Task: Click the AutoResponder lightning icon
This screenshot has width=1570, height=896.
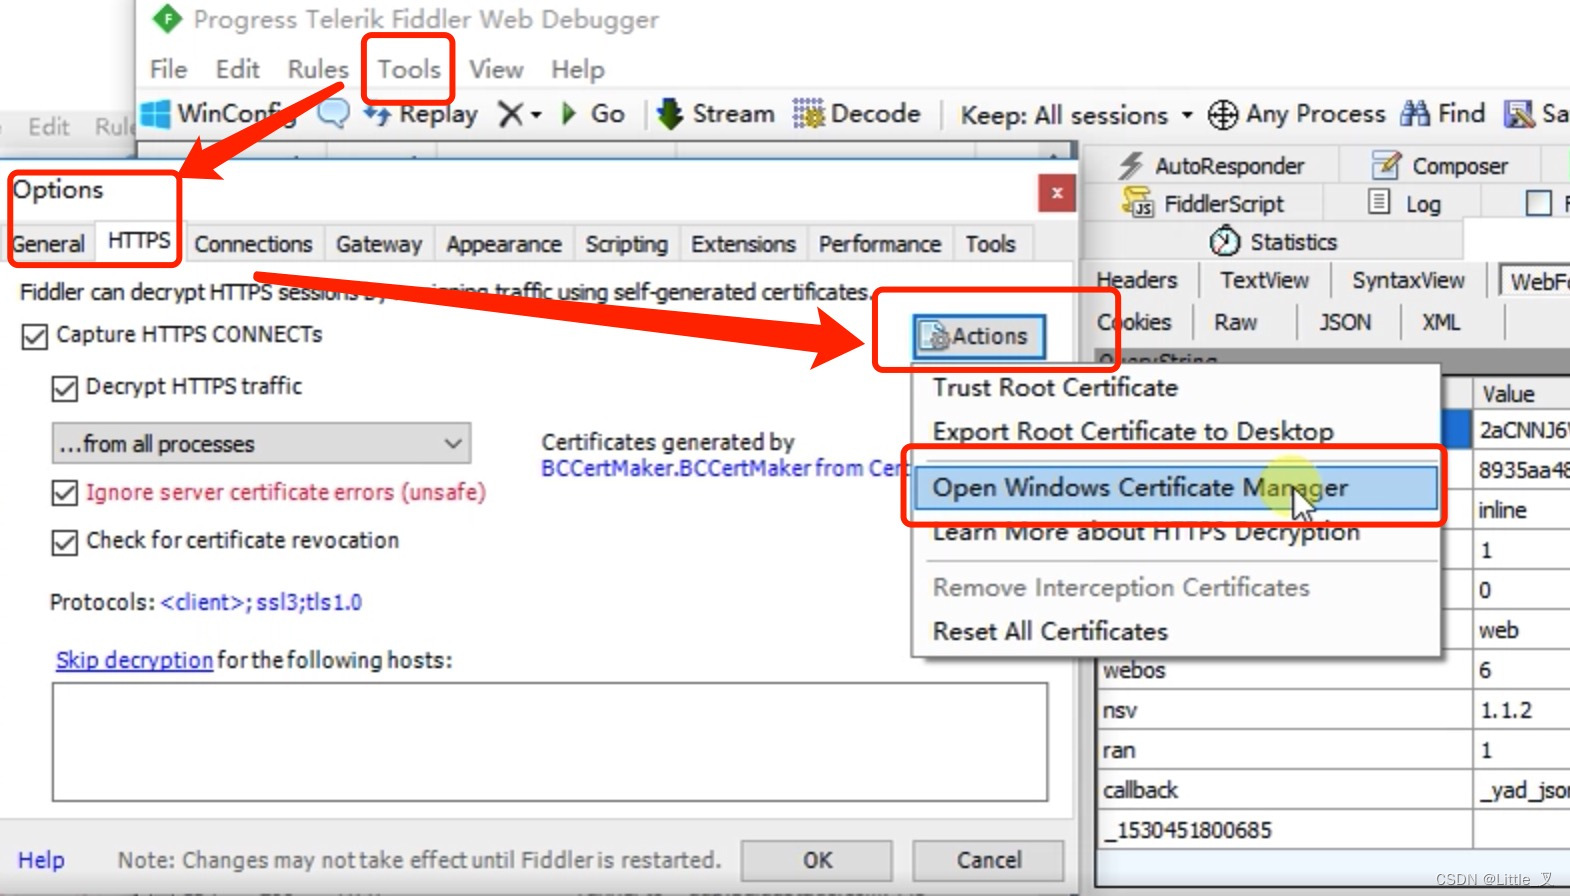Action: (x=1131, y=165)
